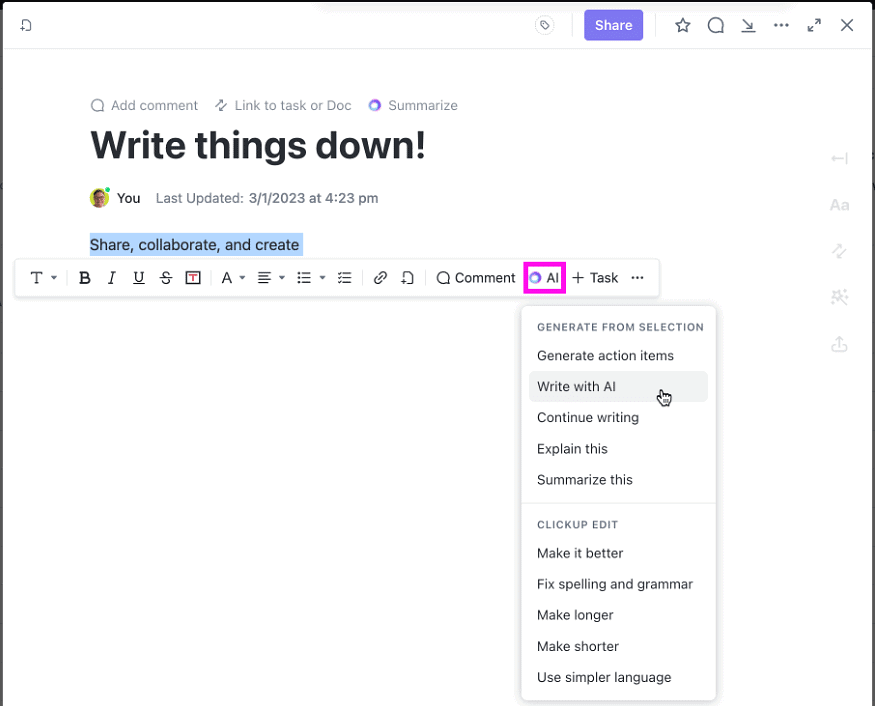Click the 'Write things down!' title
Image resolution: width=875 pixels, height=706 pixels.
[258, 145]
